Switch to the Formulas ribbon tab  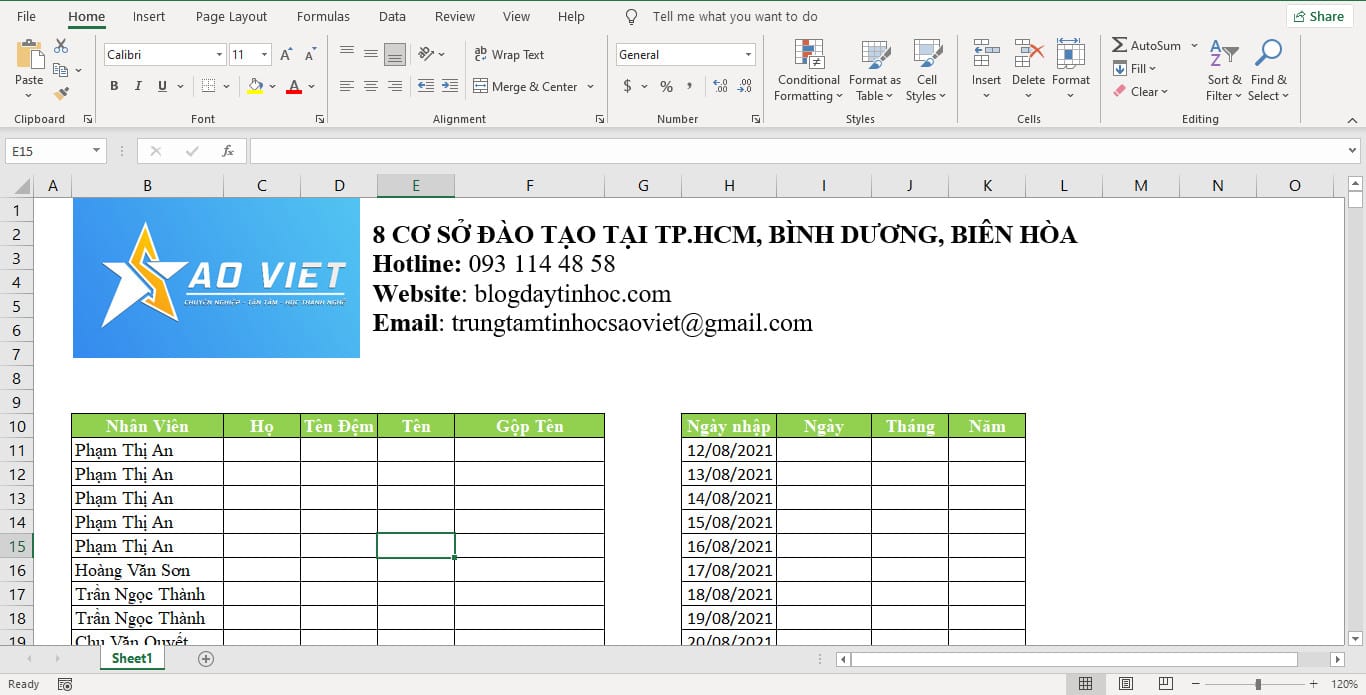322,16
